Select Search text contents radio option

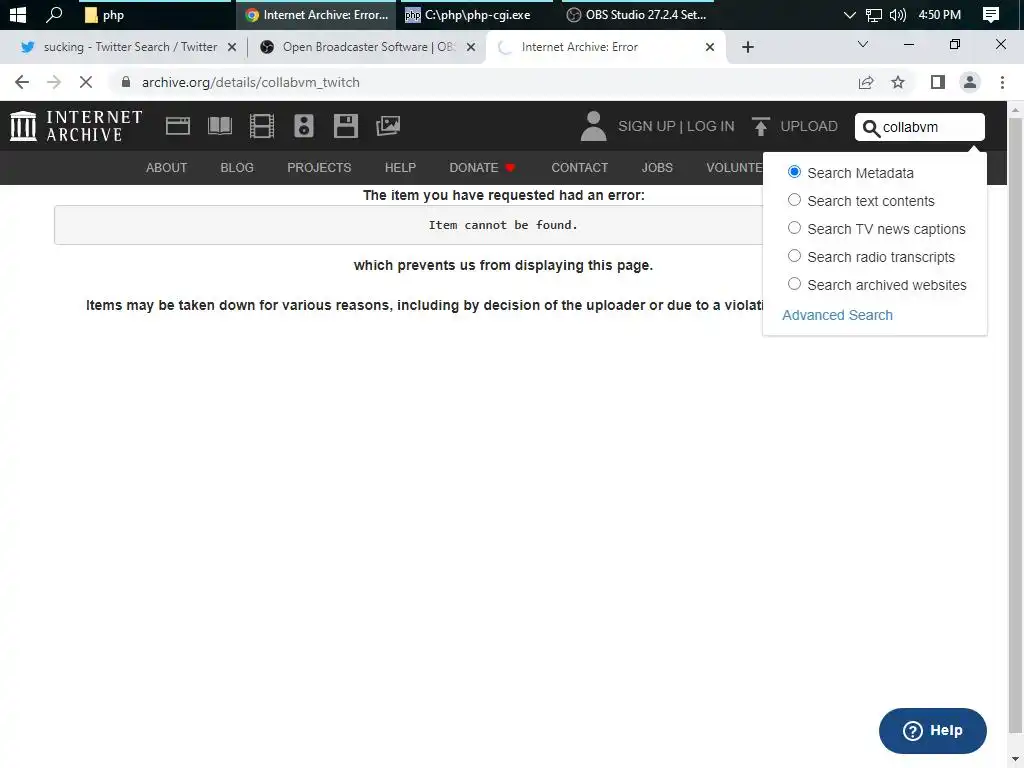click(x=794, y=200)
